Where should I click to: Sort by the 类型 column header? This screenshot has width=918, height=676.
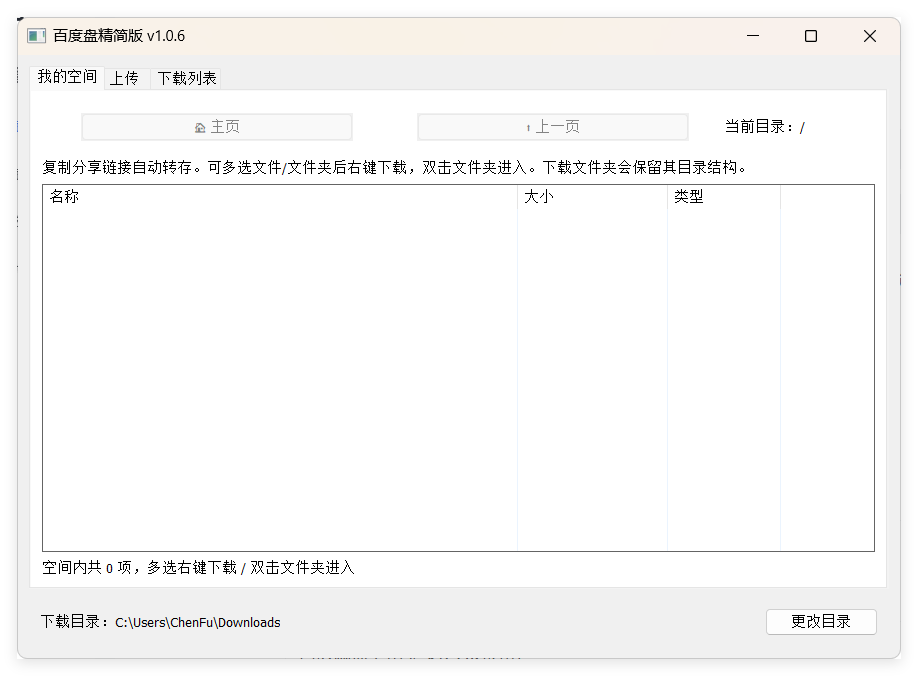[724, 197]
